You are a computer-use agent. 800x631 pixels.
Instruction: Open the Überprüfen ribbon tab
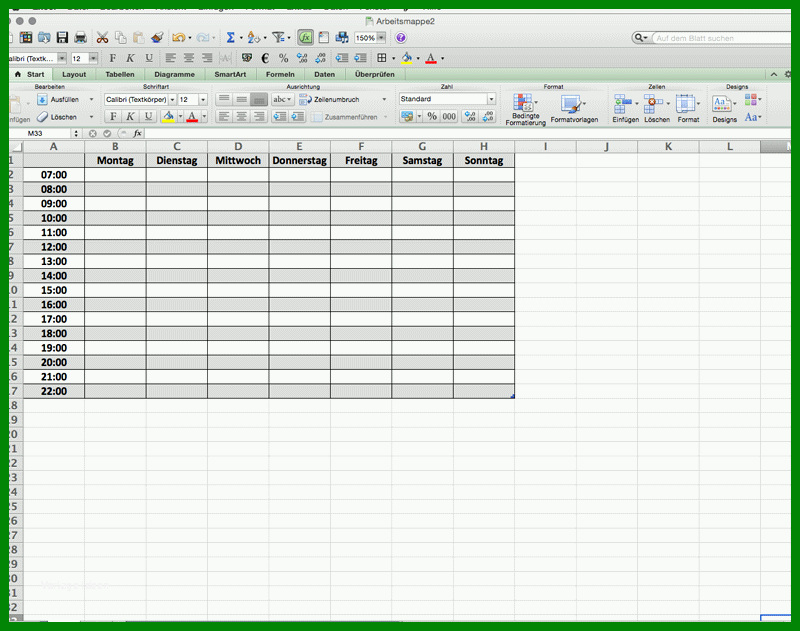tap(374, 74)
